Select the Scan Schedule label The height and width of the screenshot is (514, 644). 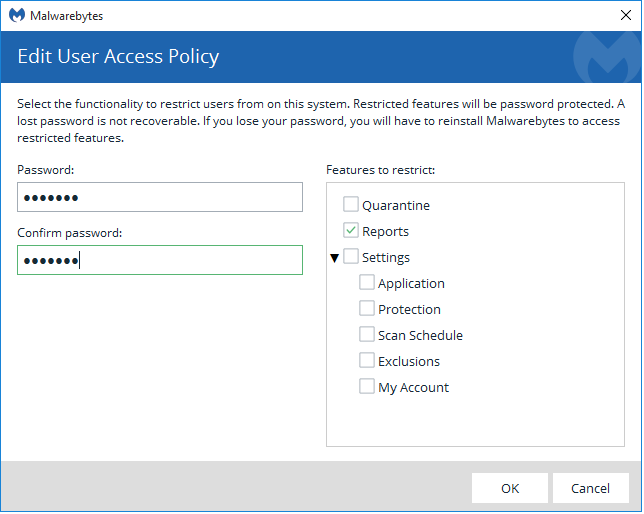[421, 336]
